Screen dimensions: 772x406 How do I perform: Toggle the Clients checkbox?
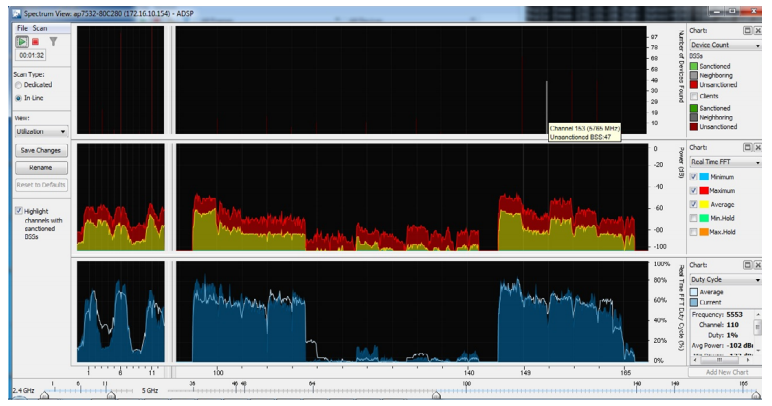[x=694, y=96]
